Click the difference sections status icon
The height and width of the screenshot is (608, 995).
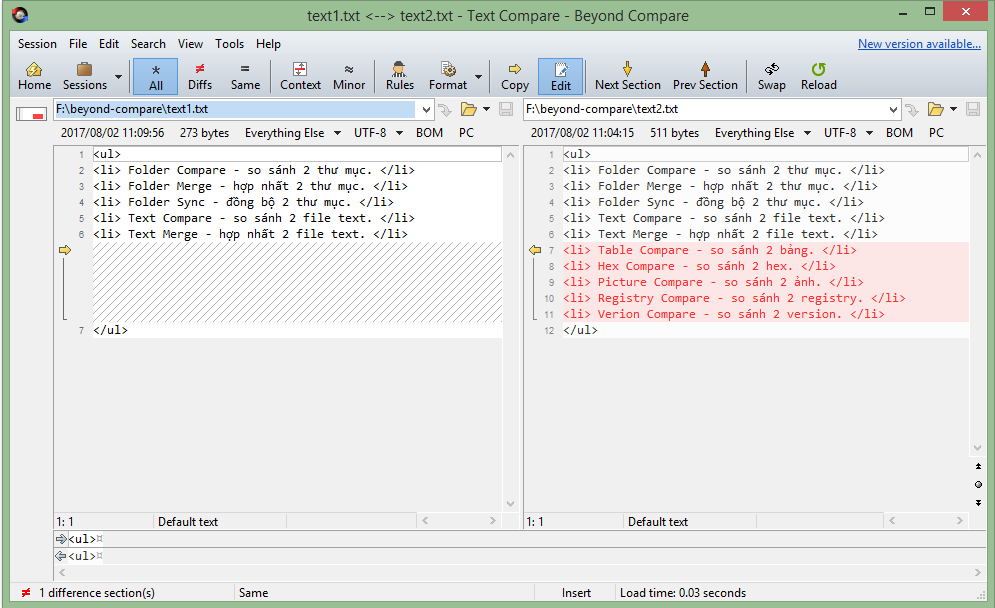click(26, 592)
